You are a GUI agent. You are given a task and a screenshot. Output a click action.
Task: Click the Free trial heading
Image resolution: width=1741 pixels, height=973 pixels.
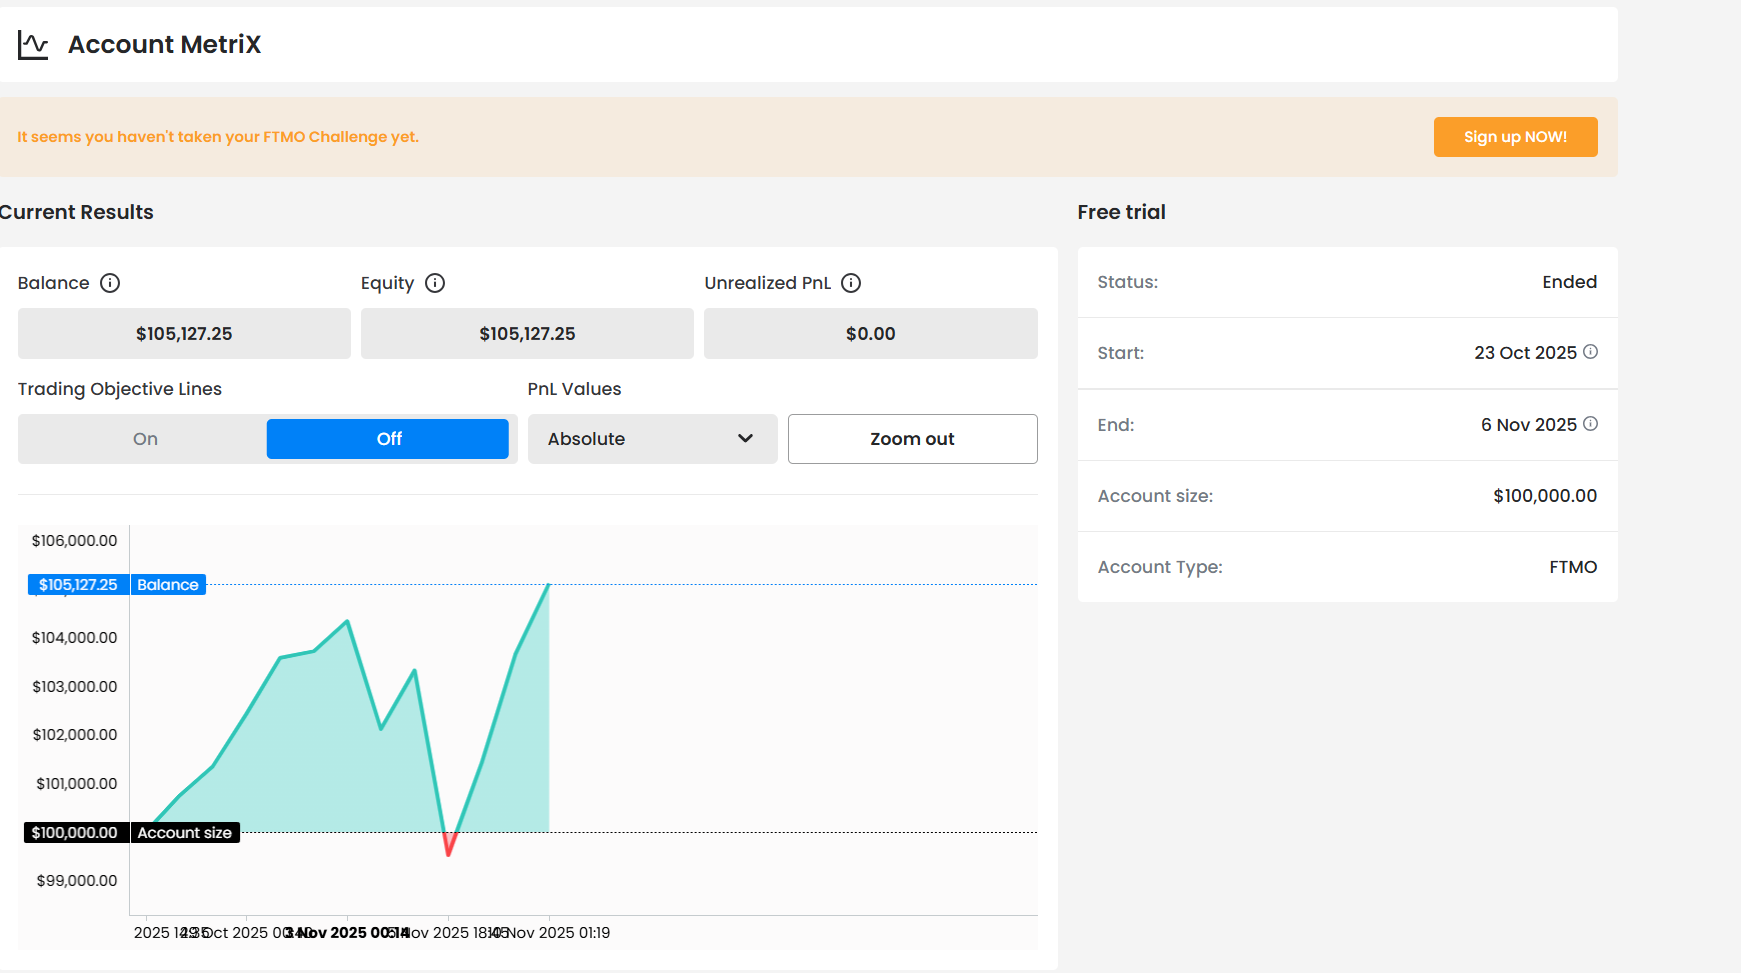[1121, 212]
